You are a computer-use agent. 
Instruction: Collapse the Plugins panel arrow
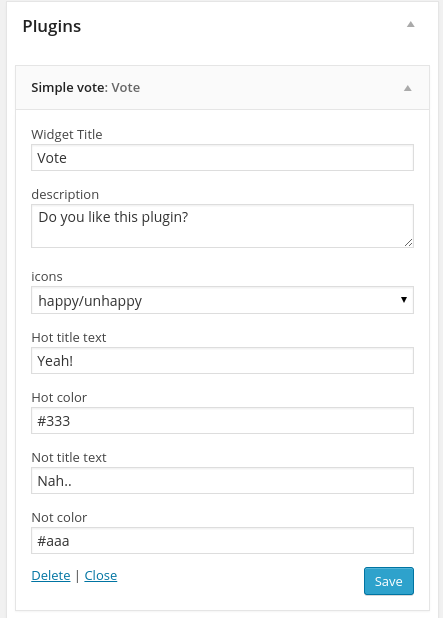pyautogui.click(x=410, y=24)
